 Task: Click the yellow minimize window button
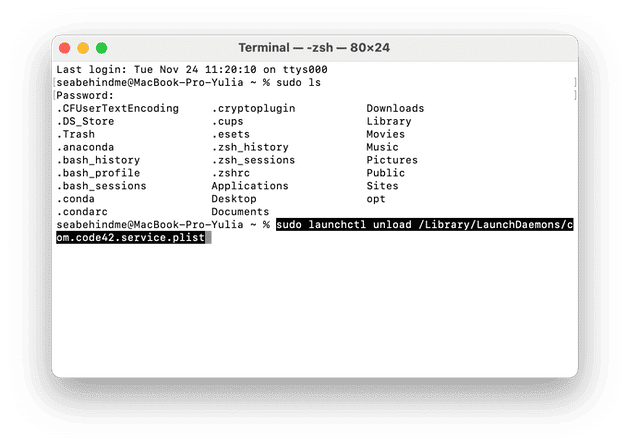(x=83, y=48)
